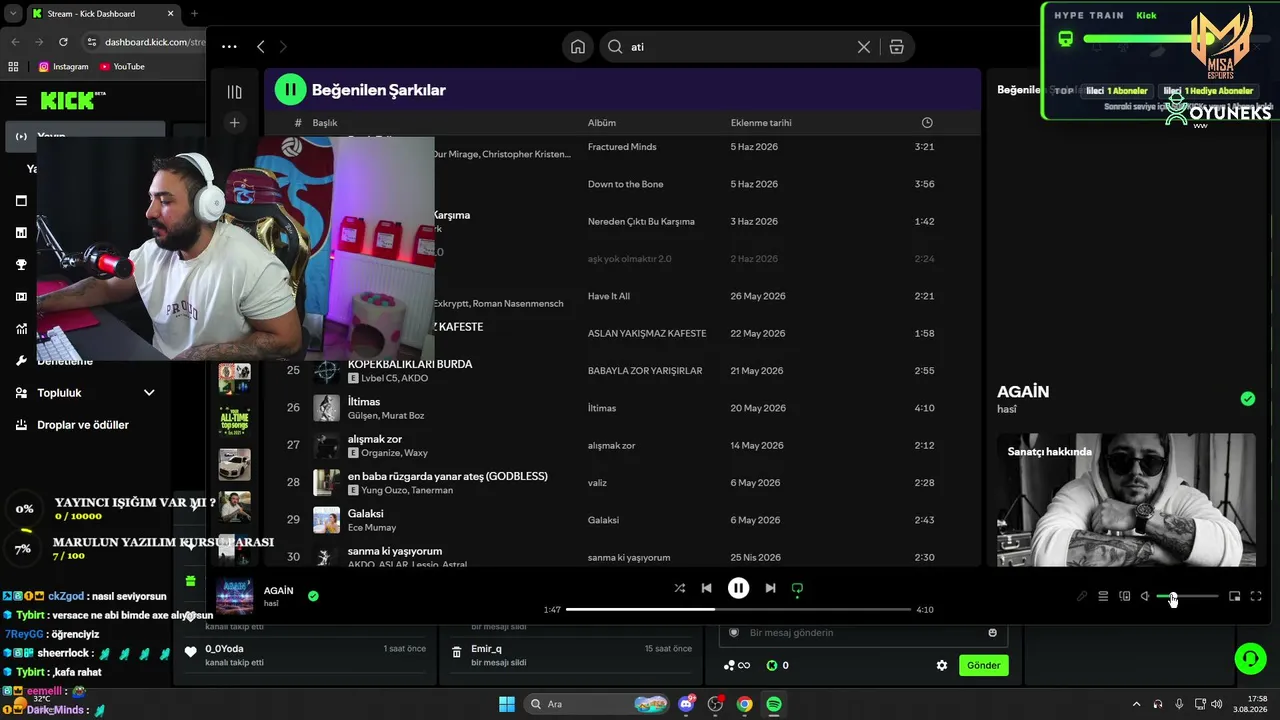Send chat message with Gönder button
The width and height of the screenshot is (1280, 720).
pyautogui.click(x=983, y=665)
